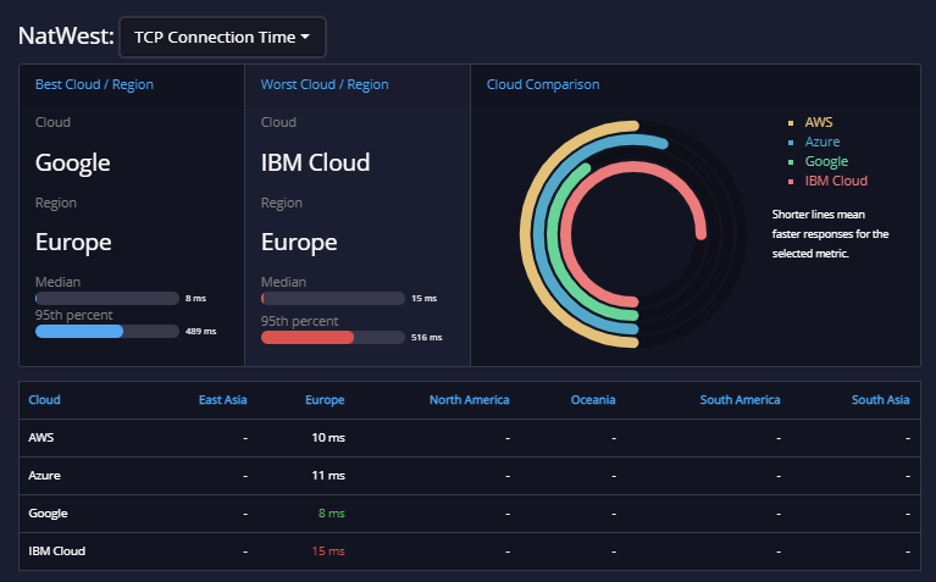This screenshot has width=936, height=582.
Task: Sort by the Europe column header
Action: point(325,400)
